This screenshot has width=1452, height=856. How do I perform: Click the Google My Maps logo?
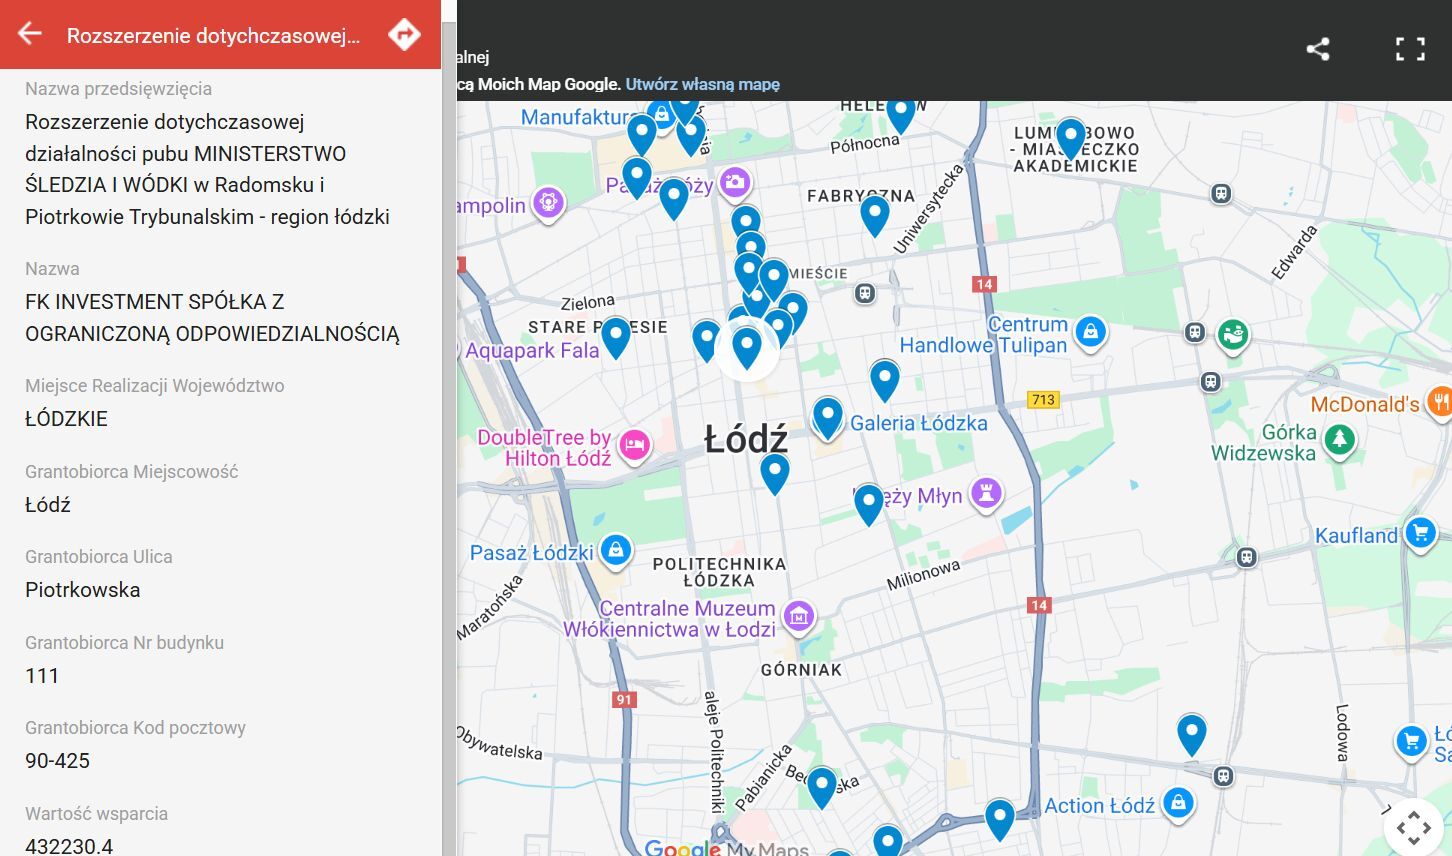(x=726, y=848)
